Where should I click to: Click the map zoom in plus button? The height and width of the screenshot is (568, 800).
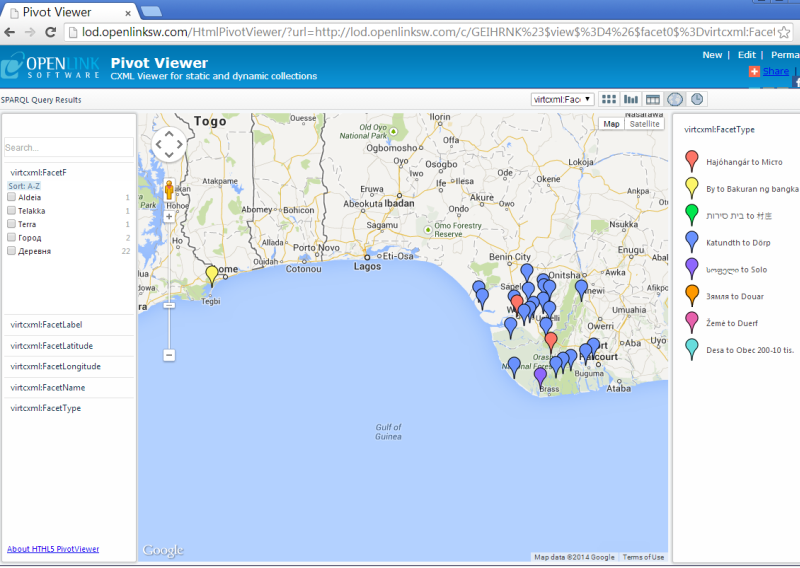point(169,216)
